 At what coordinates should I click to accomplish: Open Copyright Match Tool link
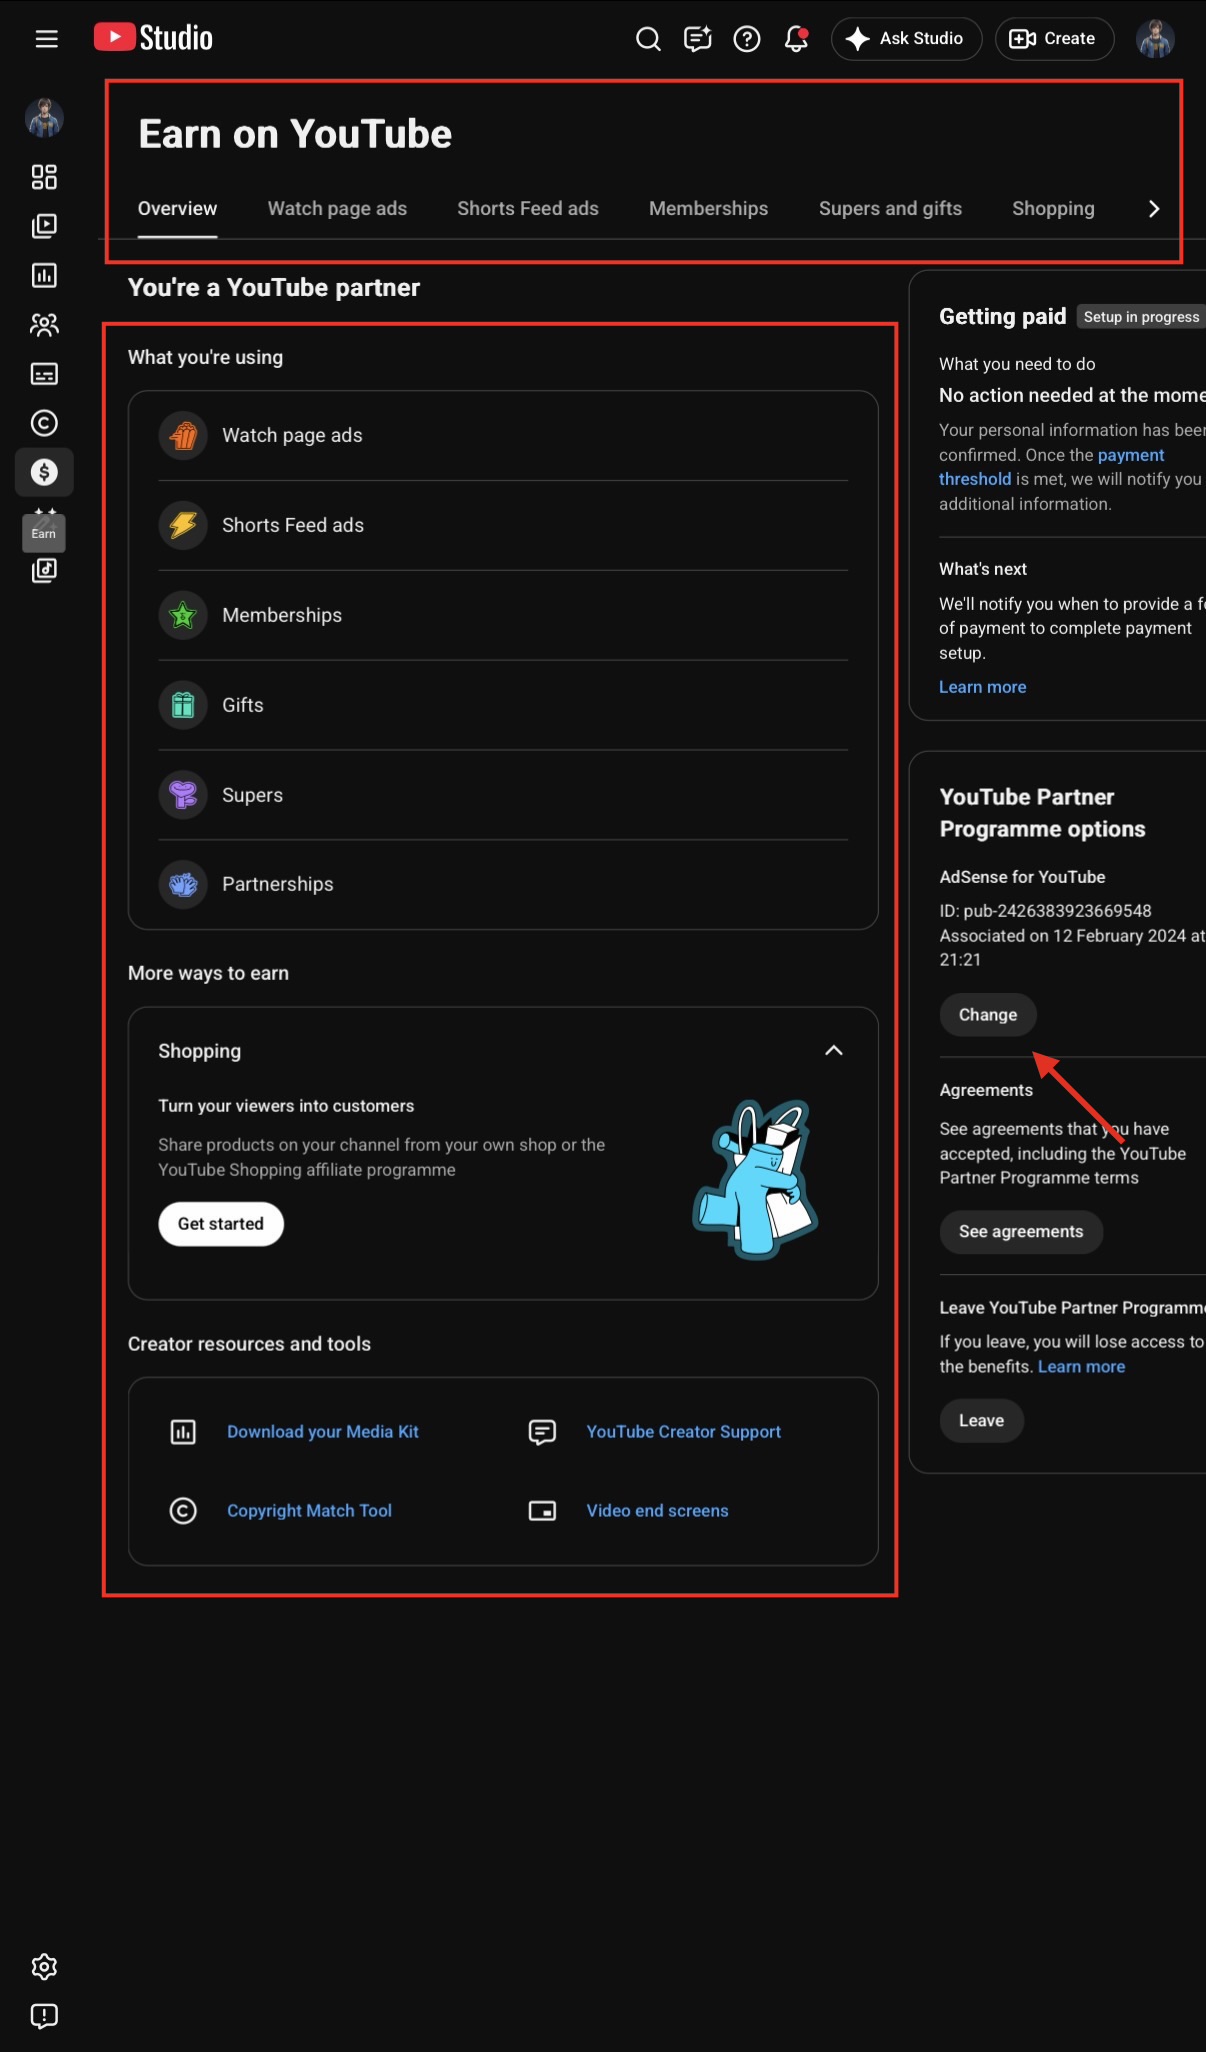[309, 1511]
